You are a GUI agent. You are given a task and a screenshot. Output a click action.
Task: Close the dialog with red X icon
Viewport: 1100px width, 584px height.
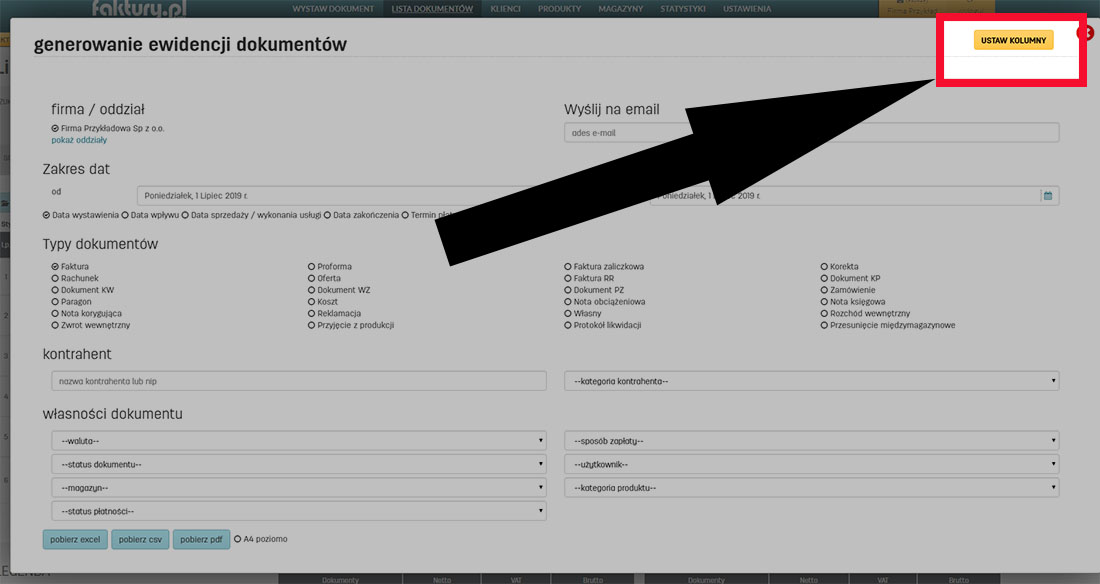(x=1085, y=33)
